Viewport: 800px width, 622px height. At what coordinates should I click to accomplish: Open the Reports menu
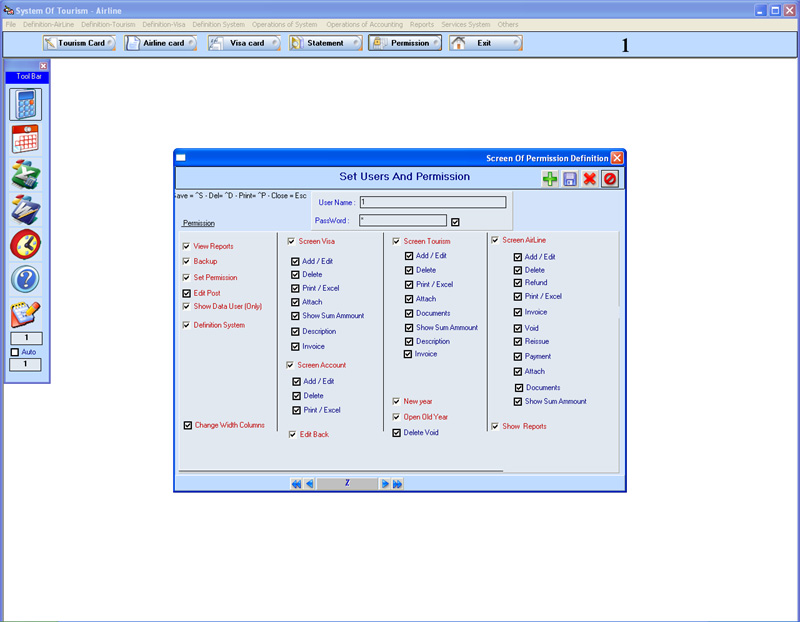[422, 24]
